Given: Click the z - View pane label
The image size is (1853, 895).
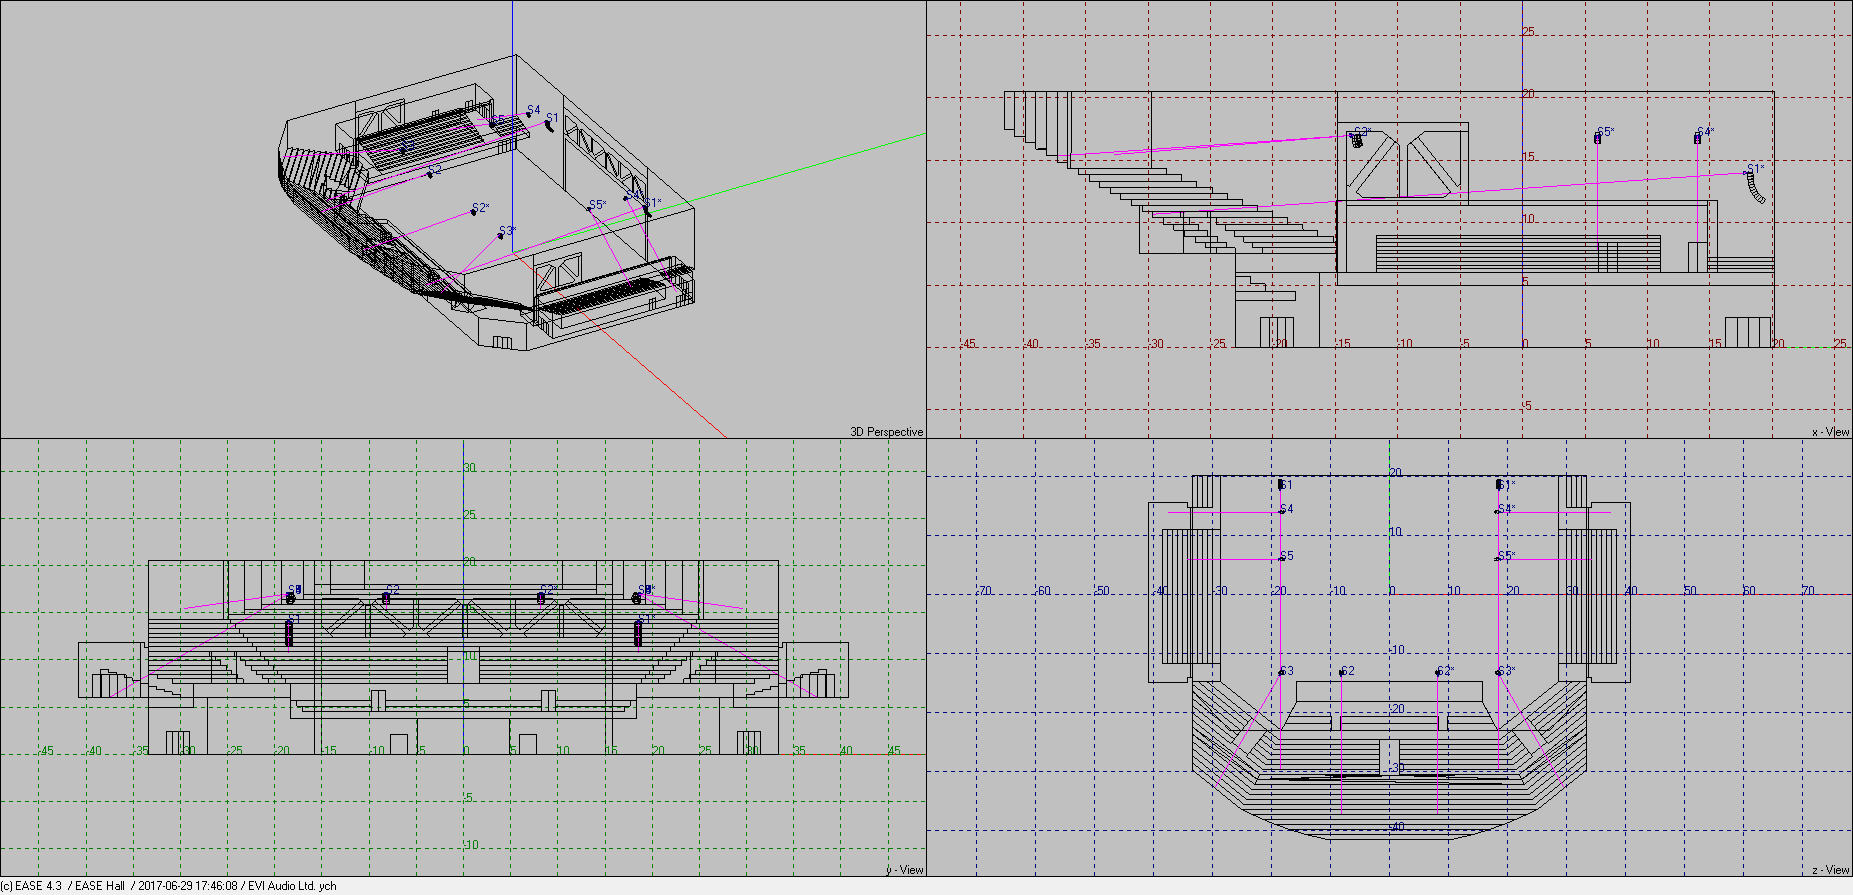Looking at the screenshot, I should click(x=1830, y=870).
